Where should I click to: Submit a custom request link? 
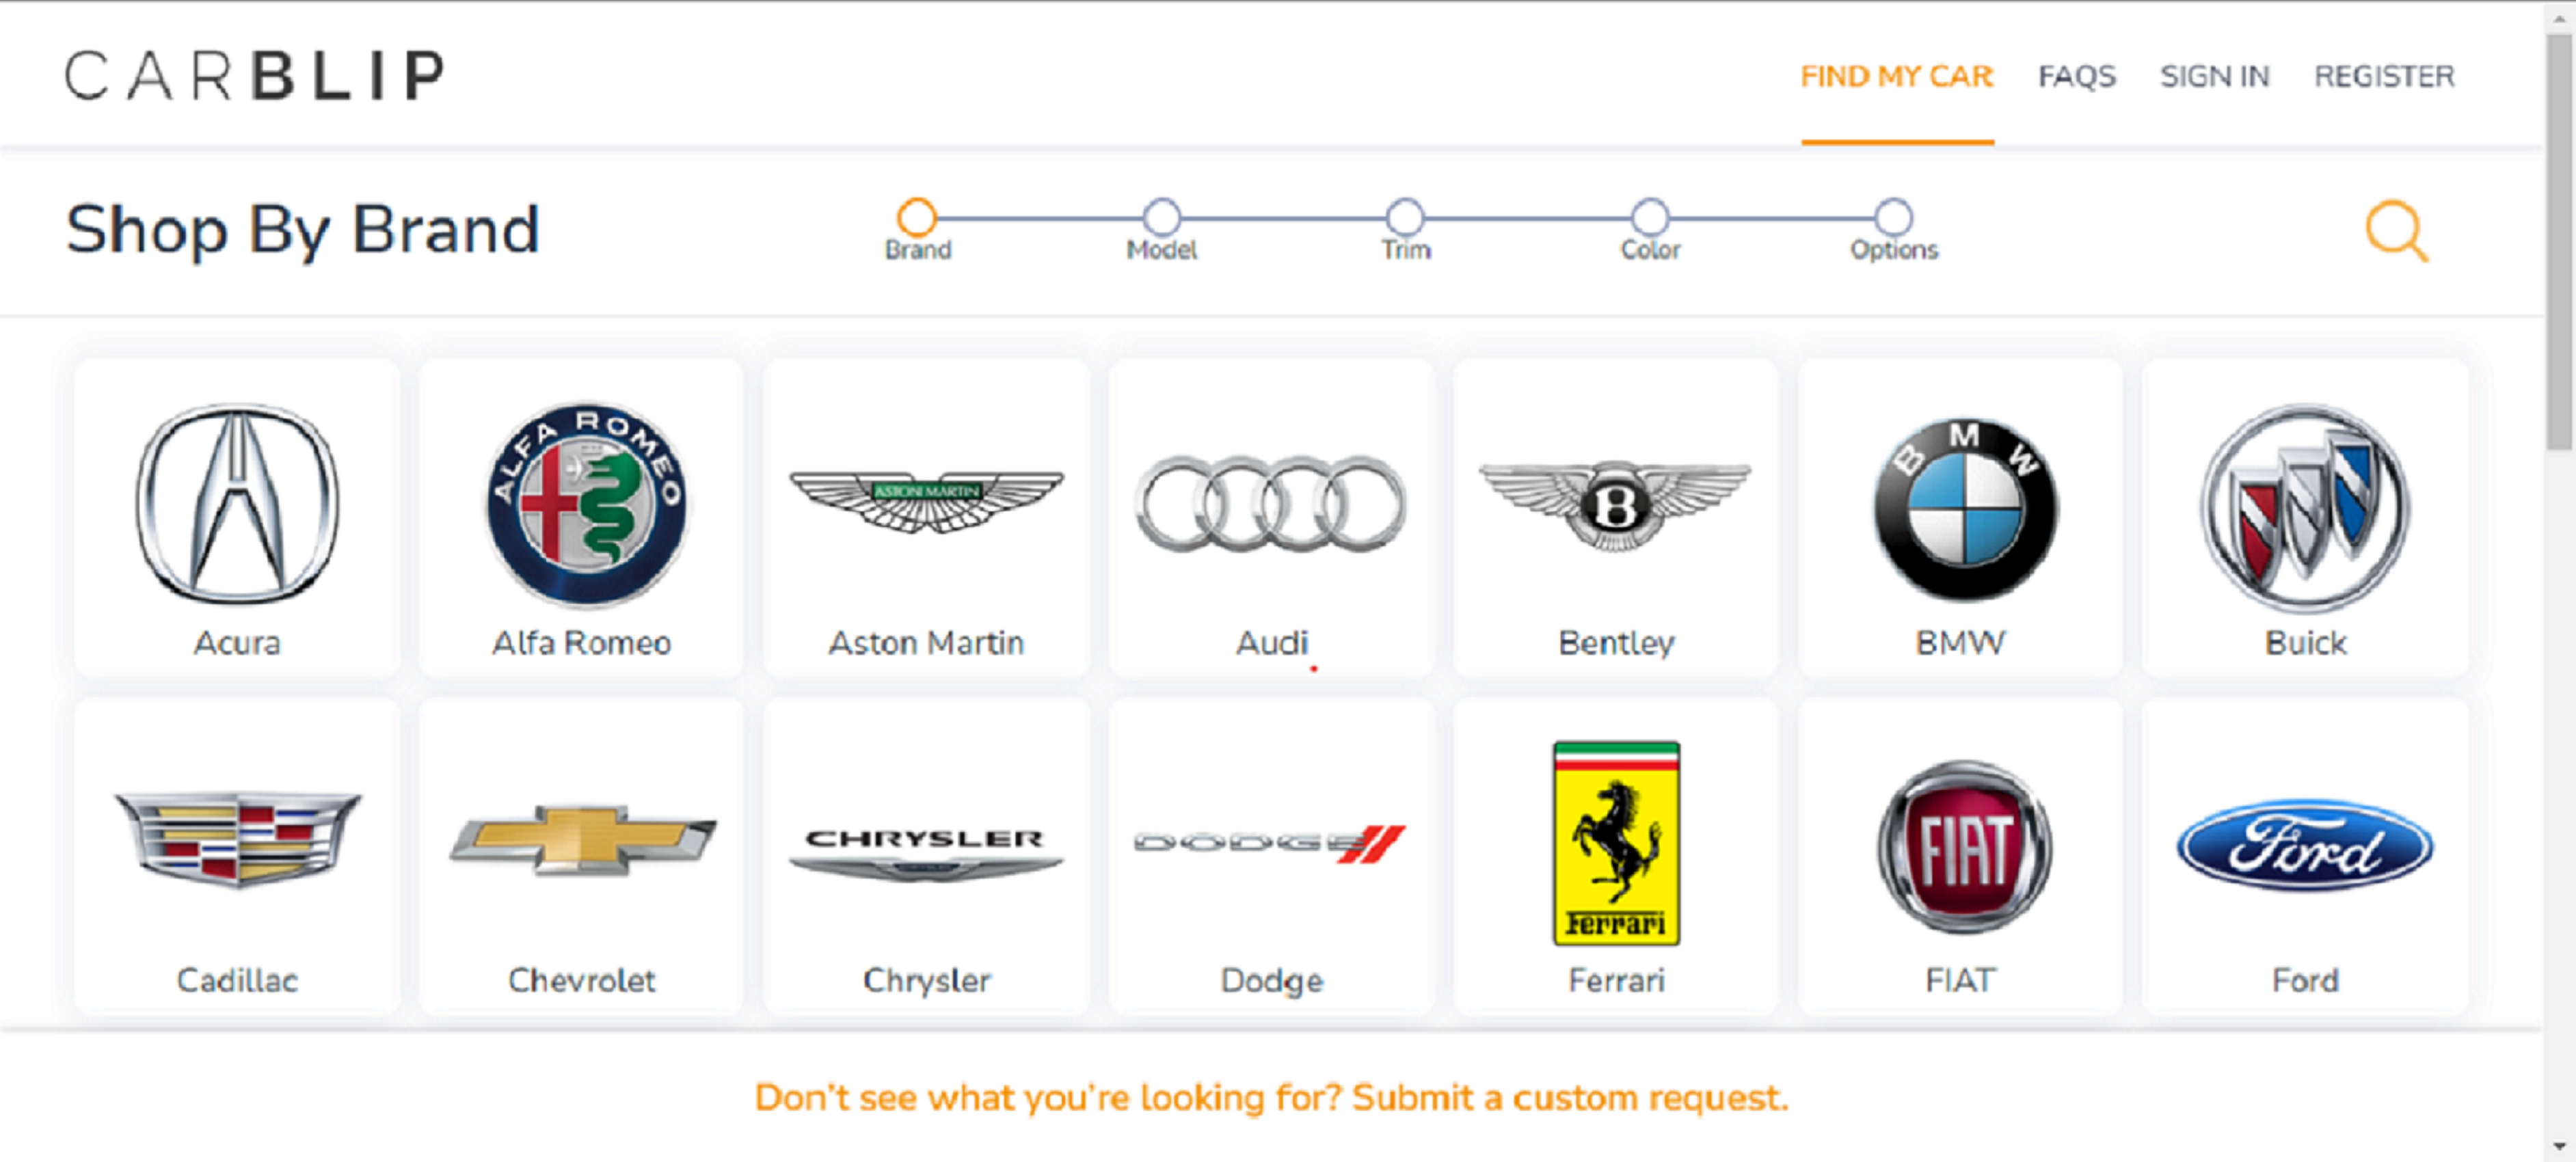click(x=1270, y=1097)
